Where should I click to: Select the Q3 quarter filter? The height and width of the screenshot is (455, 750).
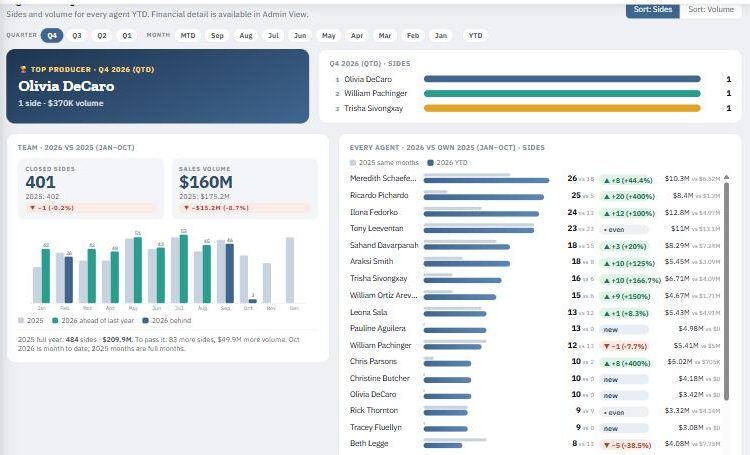77,35
